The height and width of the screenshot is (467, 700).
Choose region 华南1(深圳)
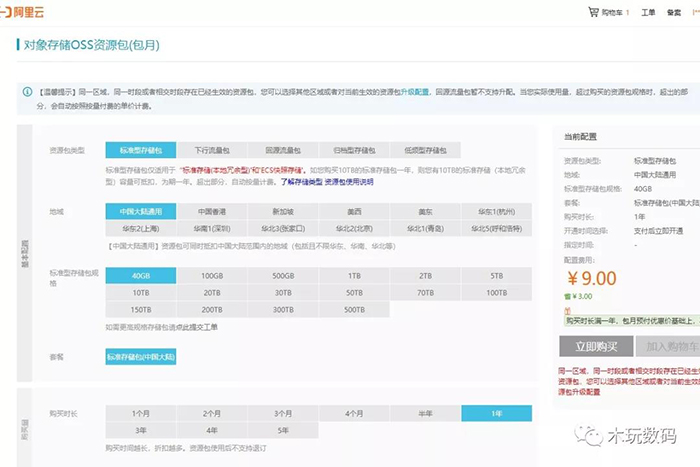click(x=212, y=229)
